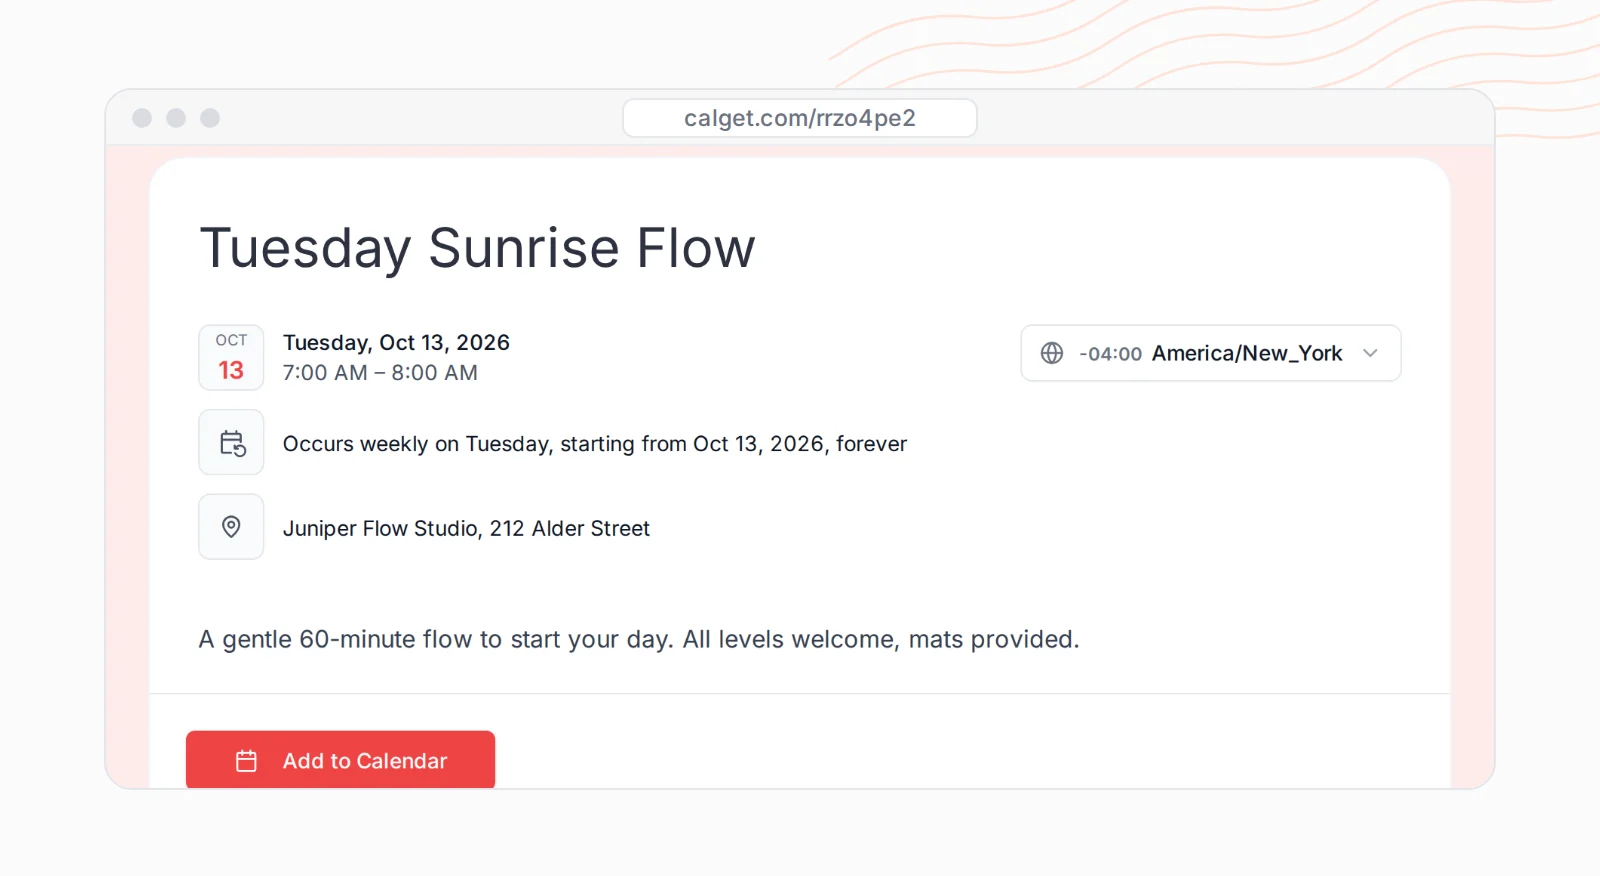This screenshot has height=876, width=1600.
Task: Click the 'A gentle 60-minute flow' description
Action: [x=639, y=639]
